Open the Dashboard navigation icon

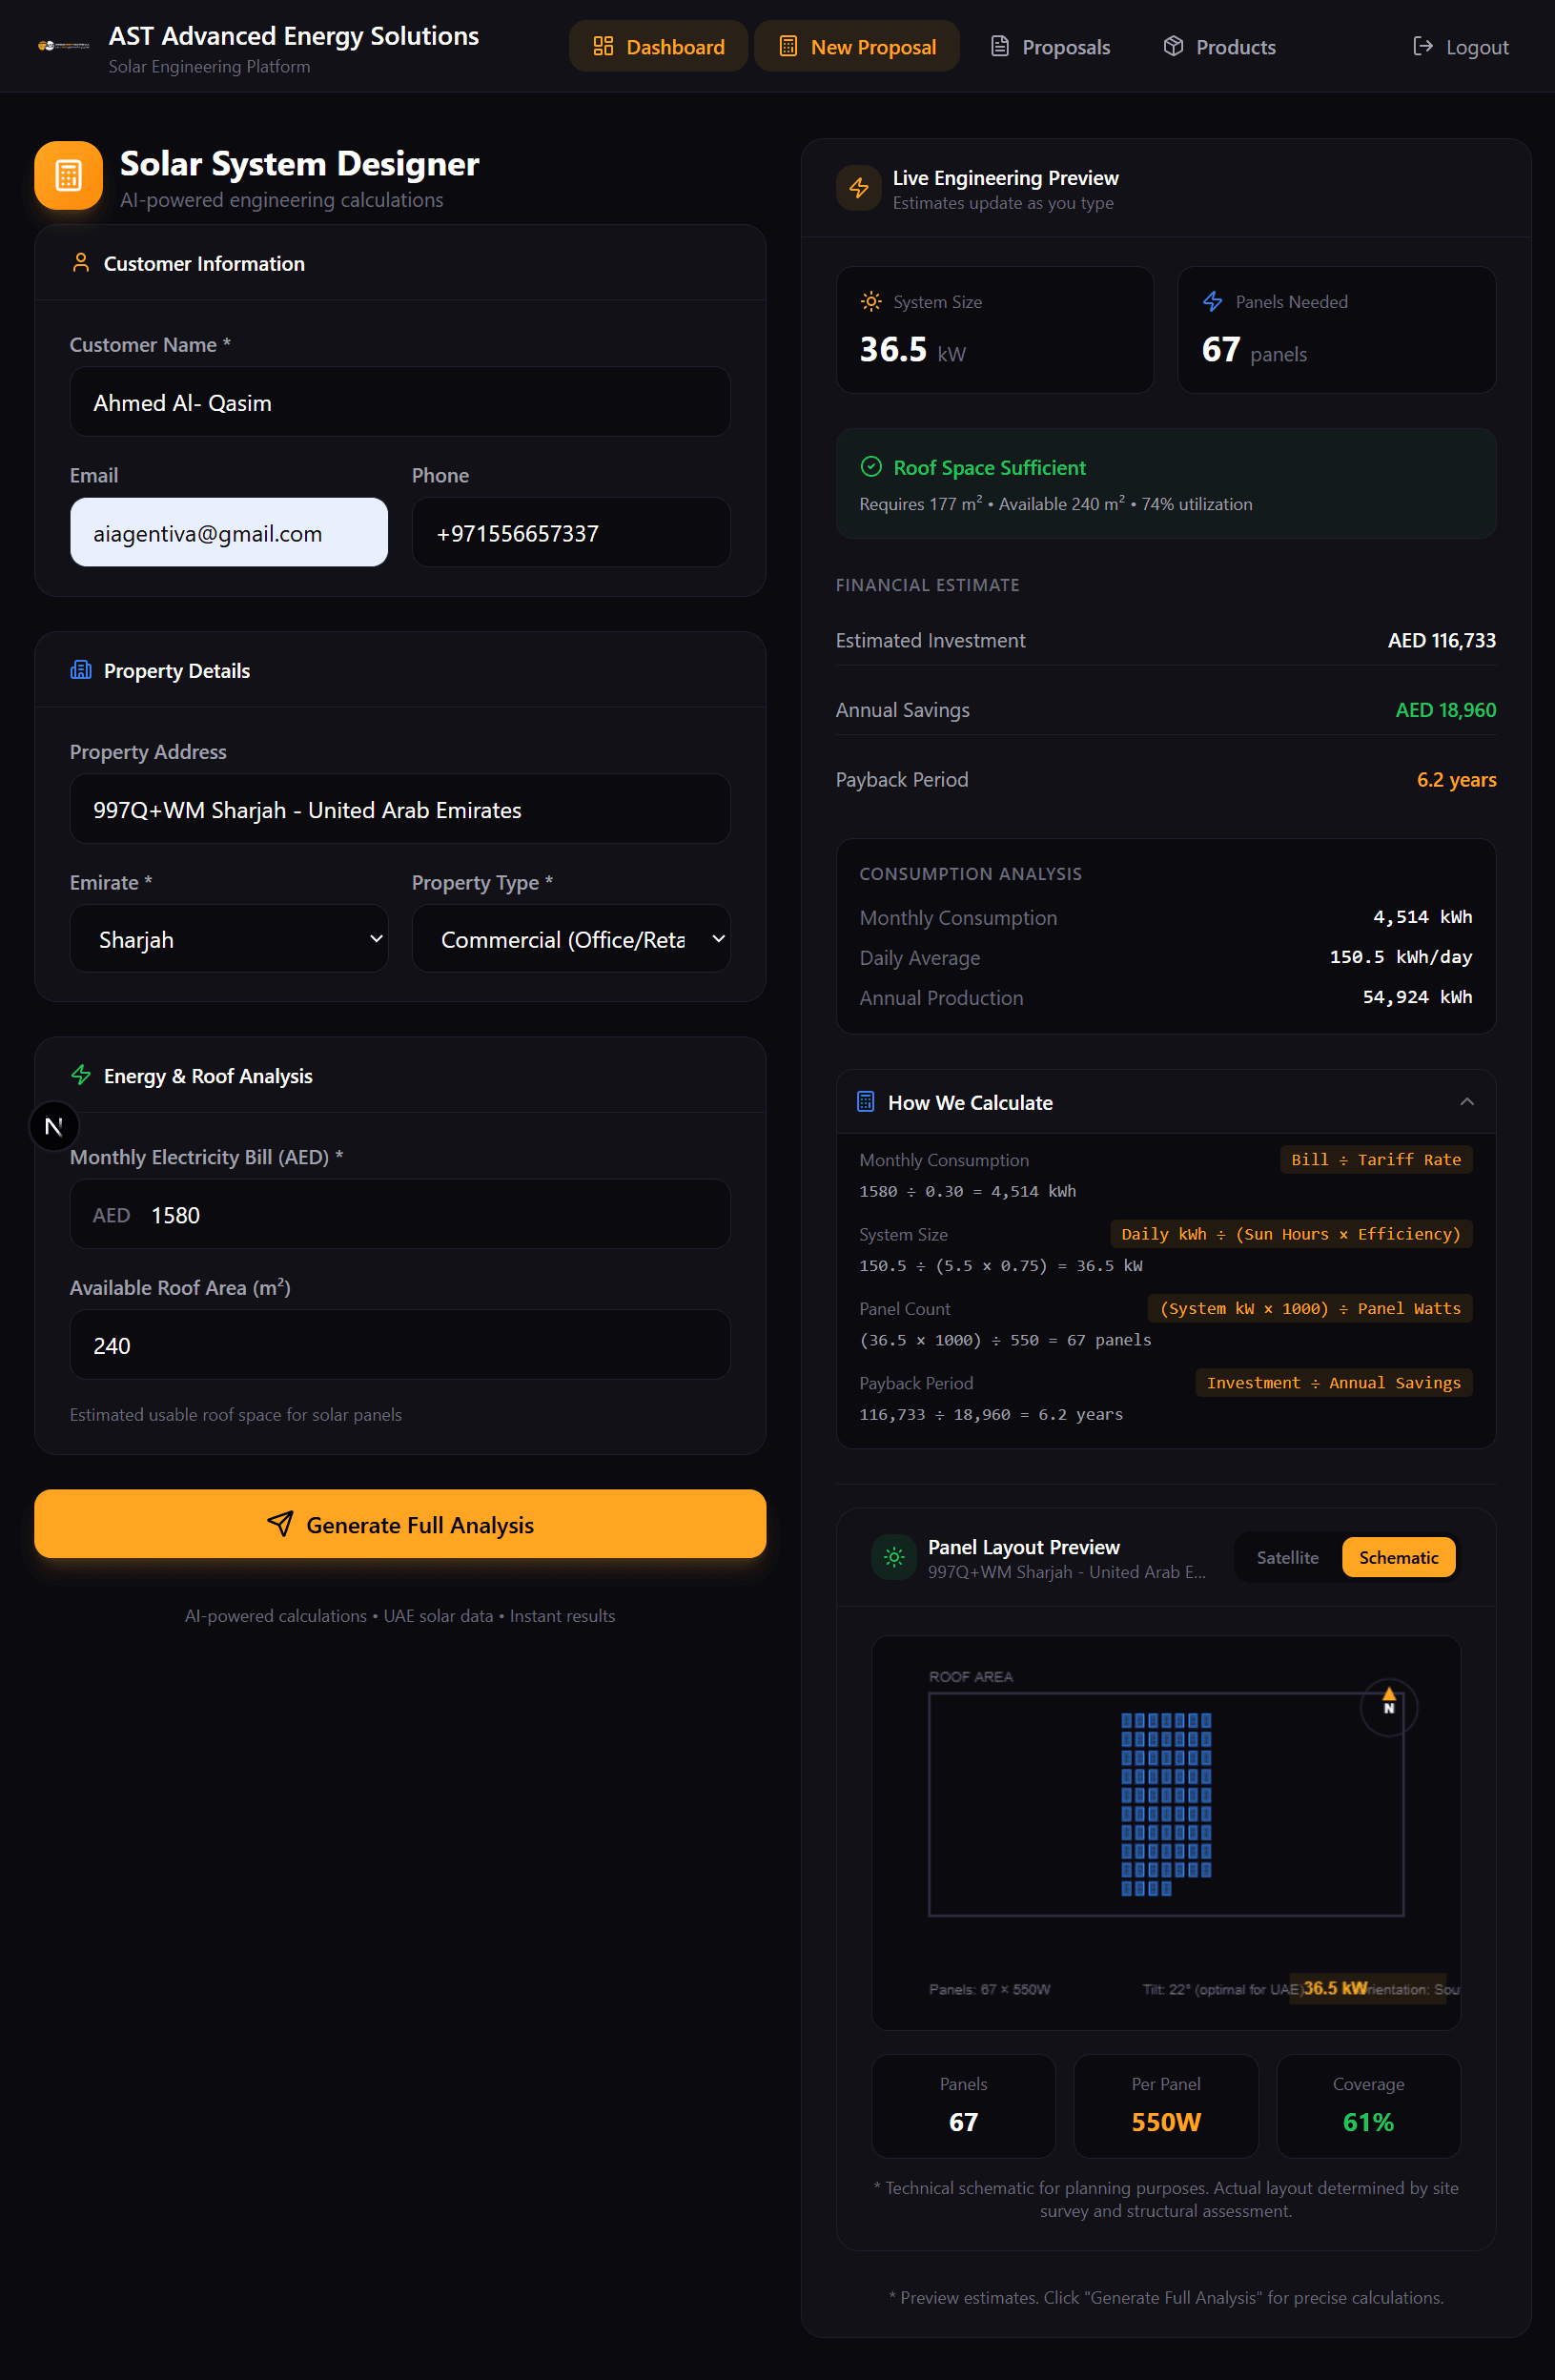604,45
